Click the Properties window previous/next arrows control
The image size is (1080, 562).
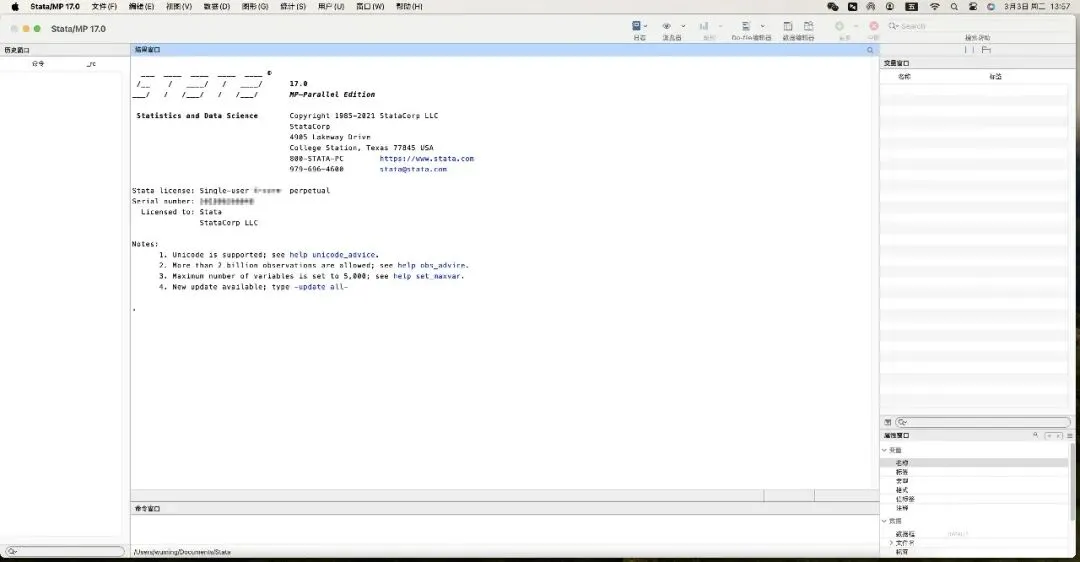[1053, 435]
